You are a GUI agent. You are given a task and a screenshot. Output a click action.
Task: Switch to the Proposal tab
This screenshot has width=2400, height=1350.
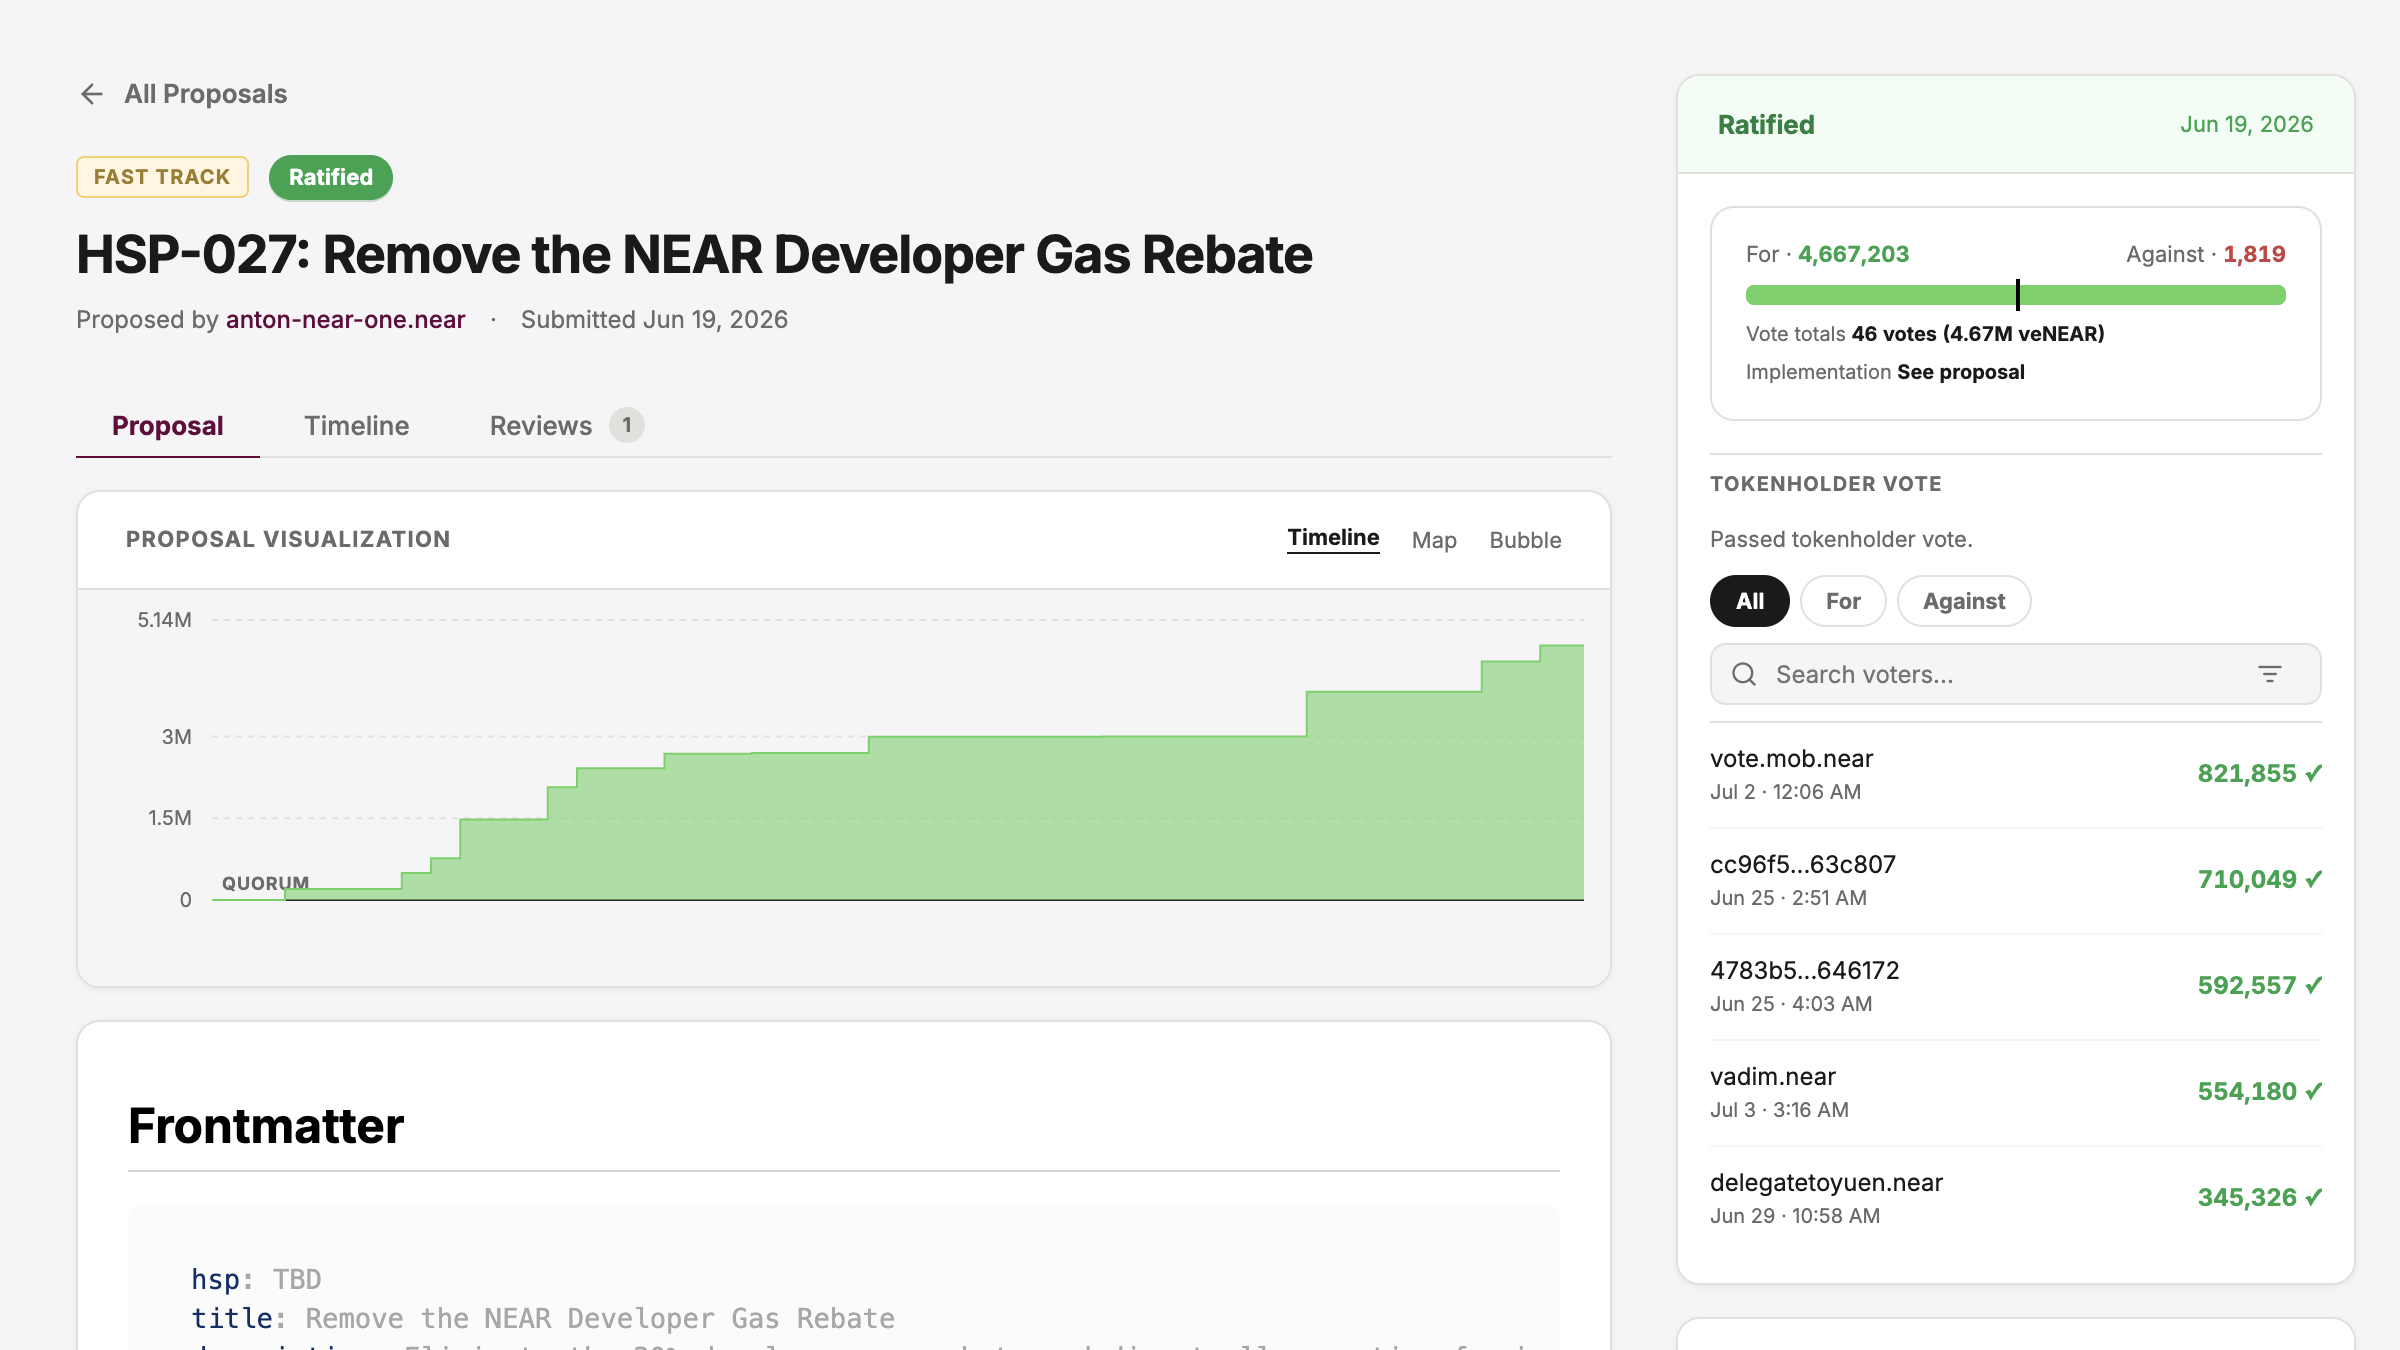click(168, 426)
